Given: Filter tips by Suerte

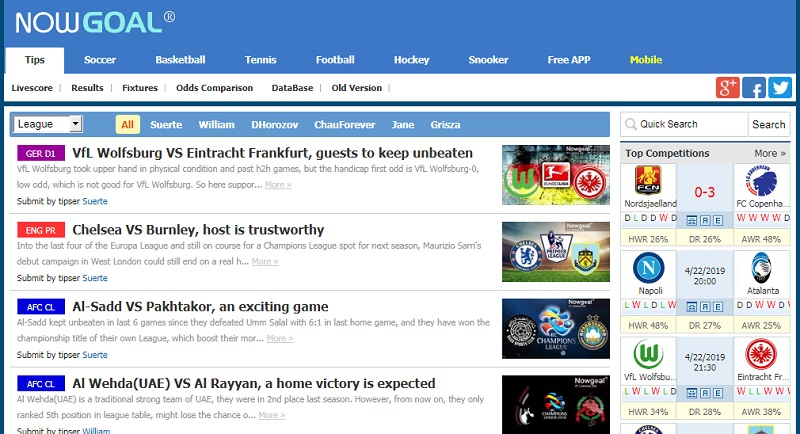Looking at the screenshot, I should click(x=166, y=124).
